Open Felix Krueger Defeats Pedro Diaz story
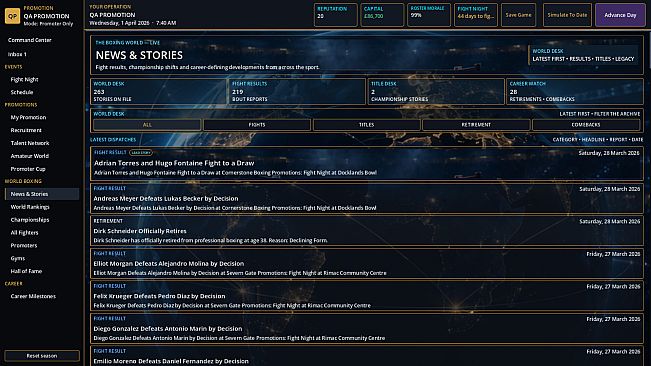The height and width of the screenshot is (366, 651). point(367,295)
